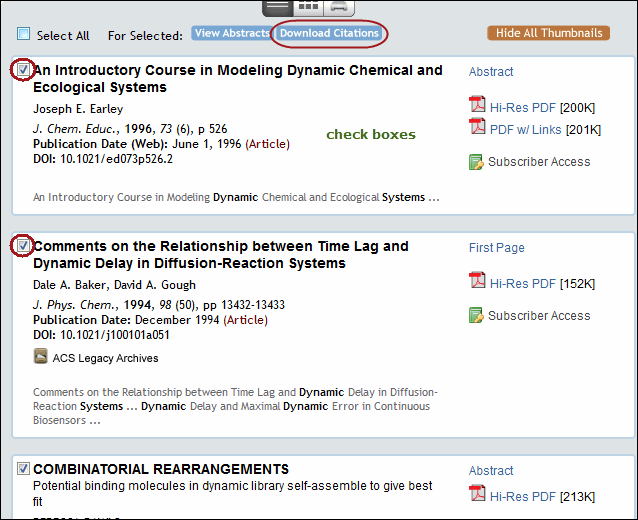Open PDF w/ Links icon 201K

click(x=477, y=126)
